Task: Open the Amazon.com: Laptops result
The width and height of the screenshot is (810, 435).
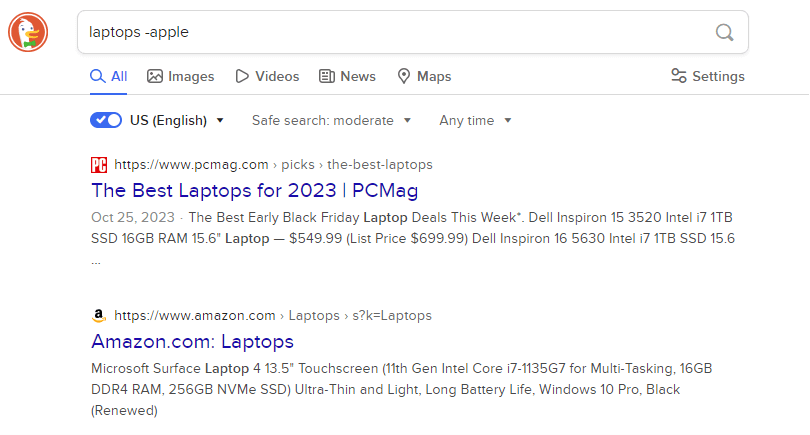Action: pyautogui.click(x=192, y=341)
